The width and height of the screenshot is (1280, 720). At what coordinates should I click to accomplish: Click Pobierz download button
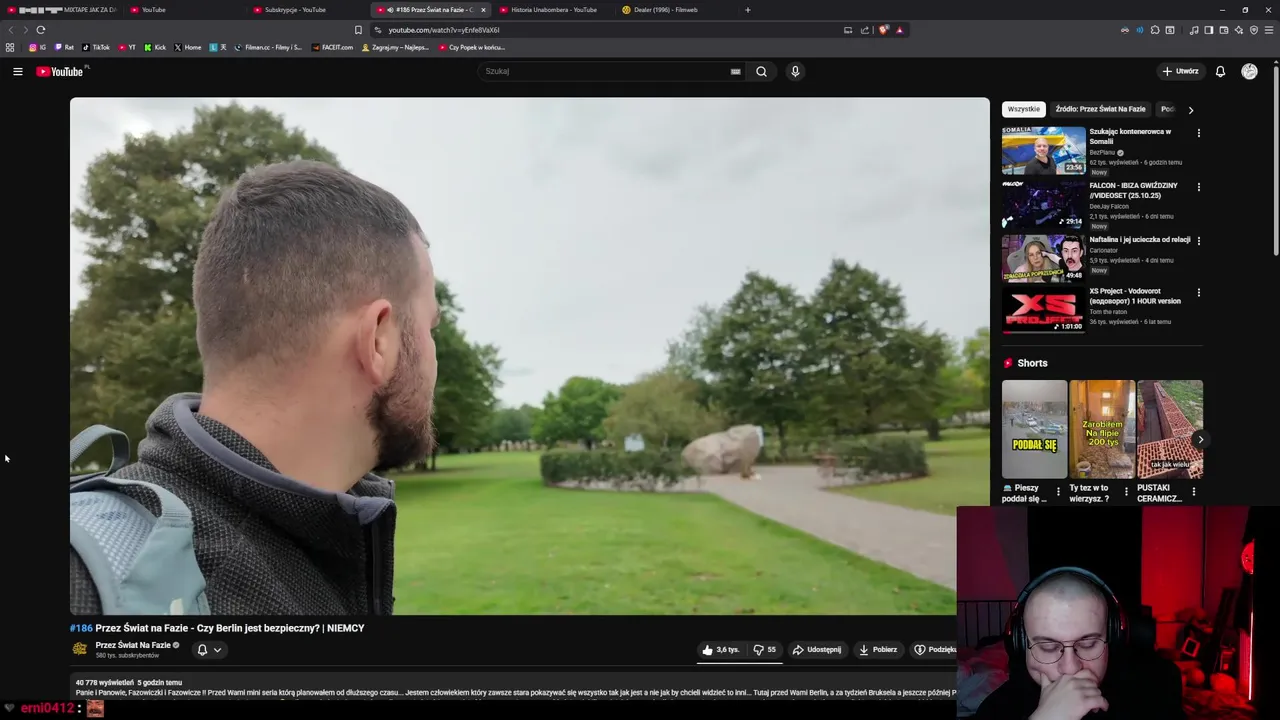878,650
